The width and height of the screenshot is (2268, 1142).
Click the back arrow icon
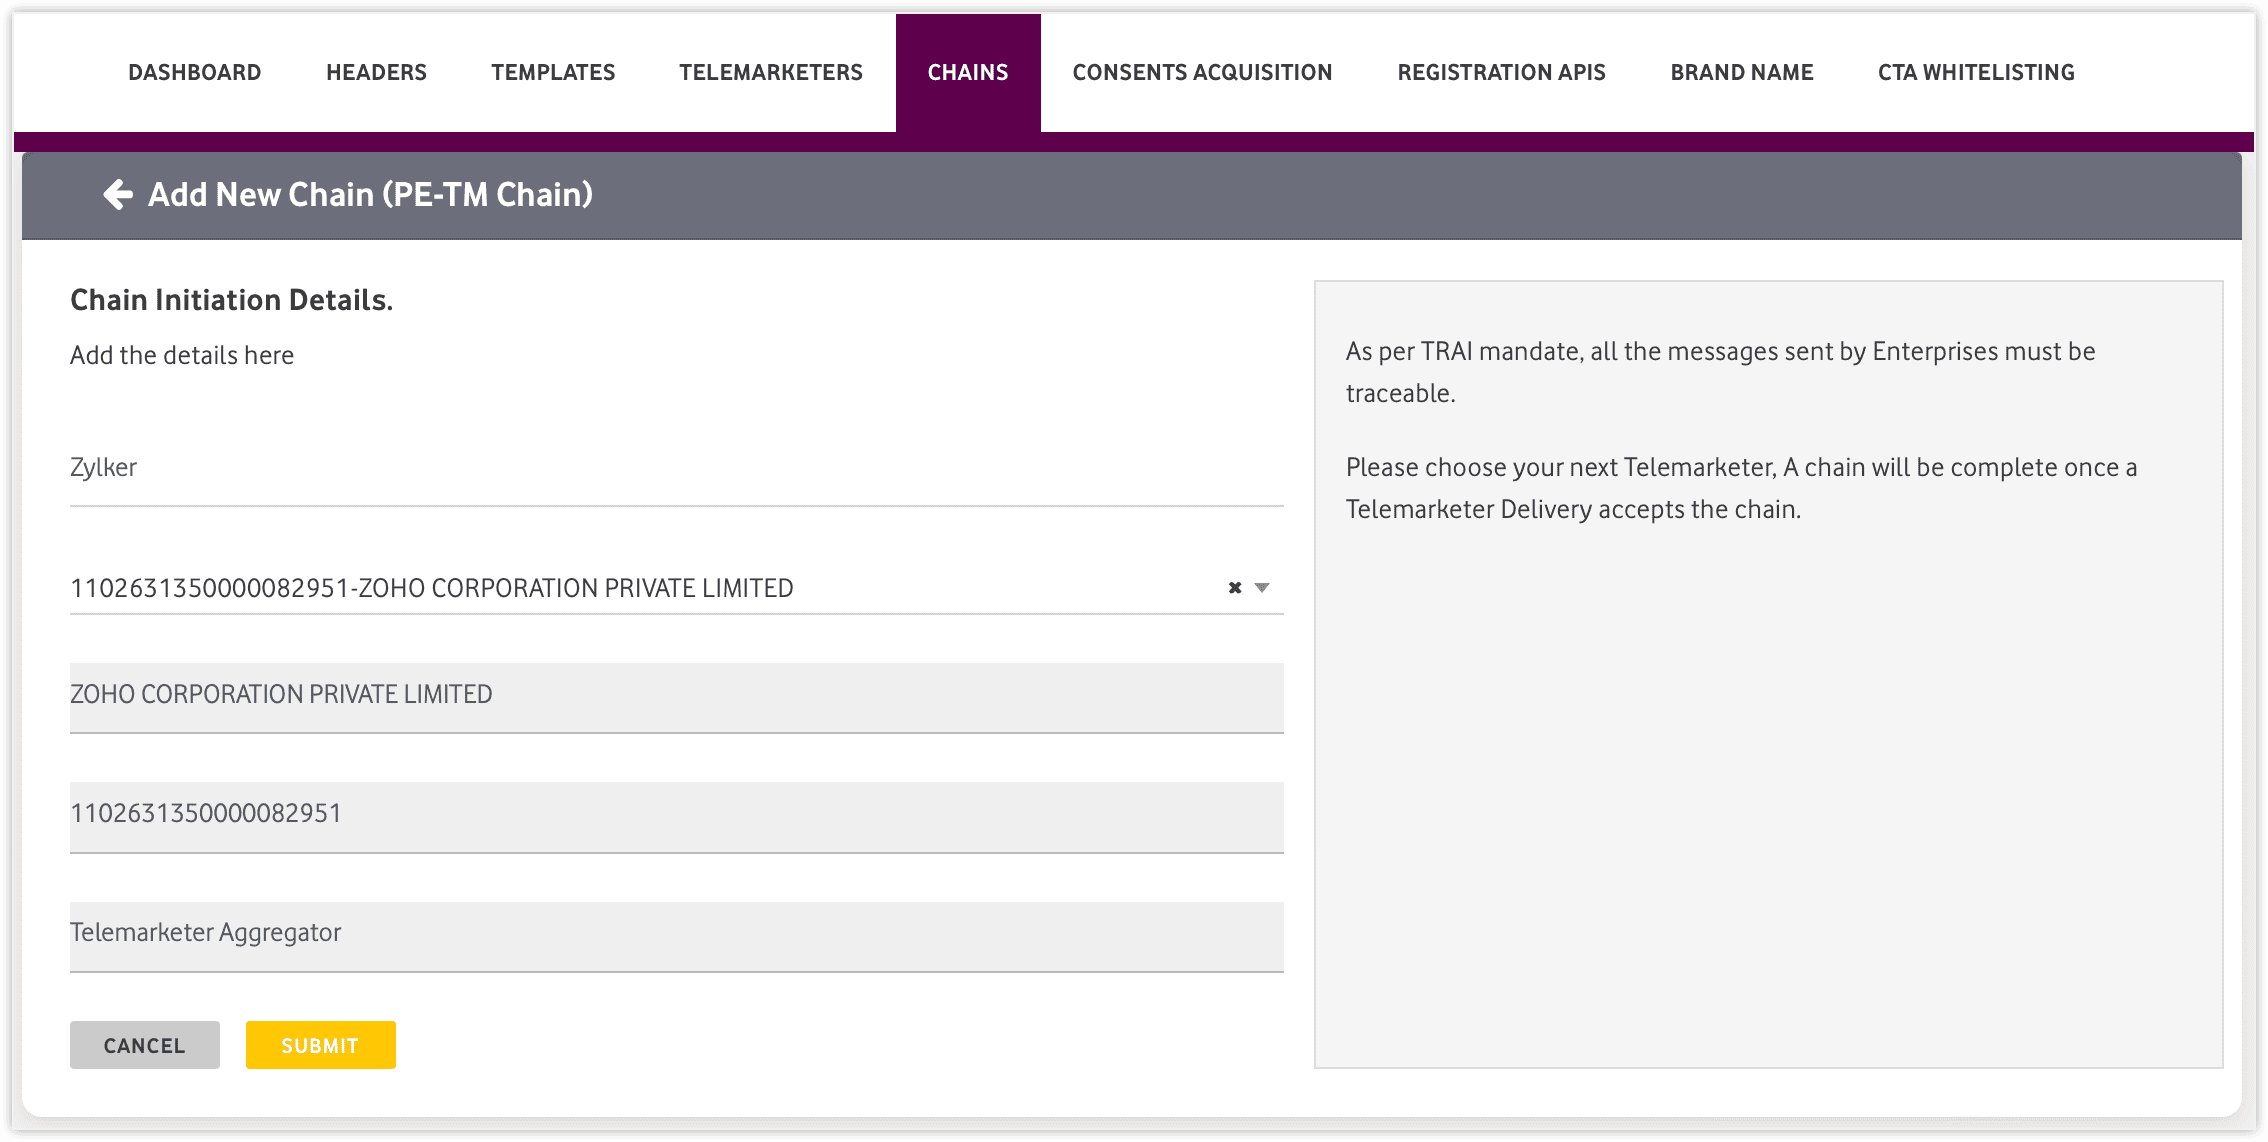[118, 194]
